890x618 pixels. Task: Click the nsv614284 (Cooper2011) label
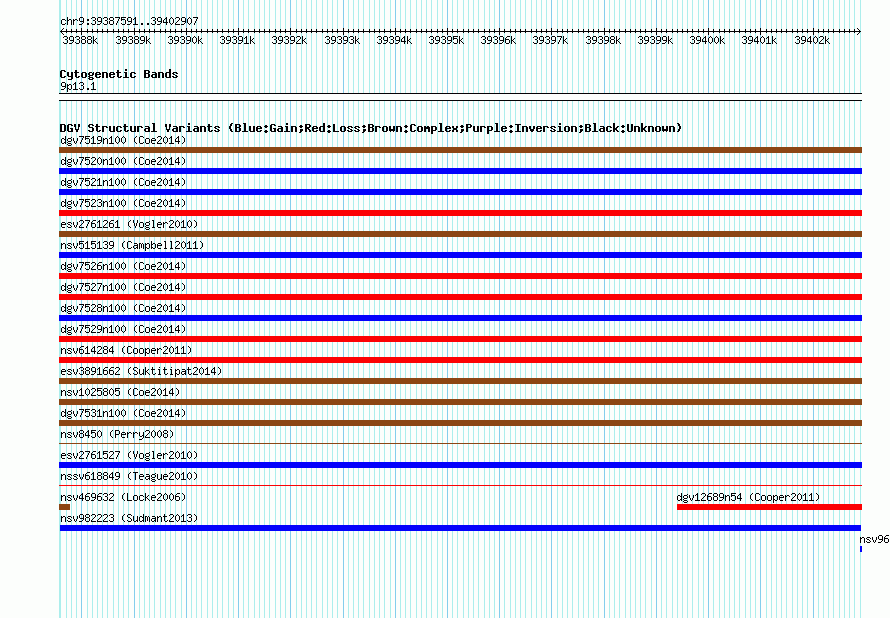126,350
